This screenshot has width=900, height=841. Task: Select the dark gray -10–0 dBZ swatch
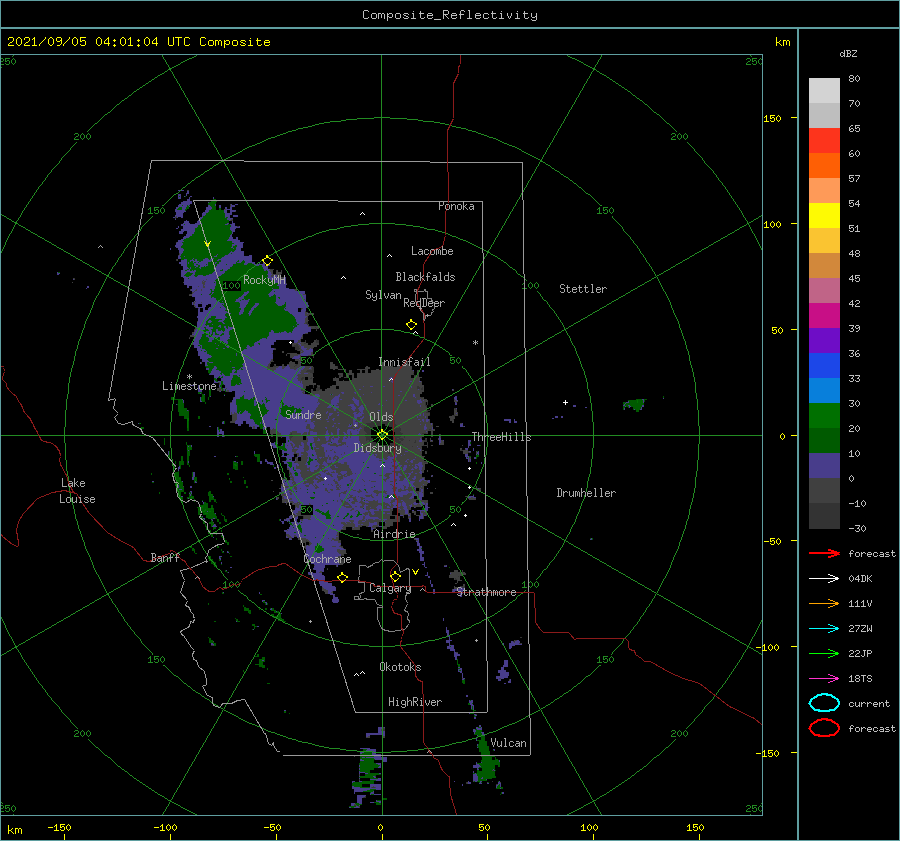click(x=824, y=490)
